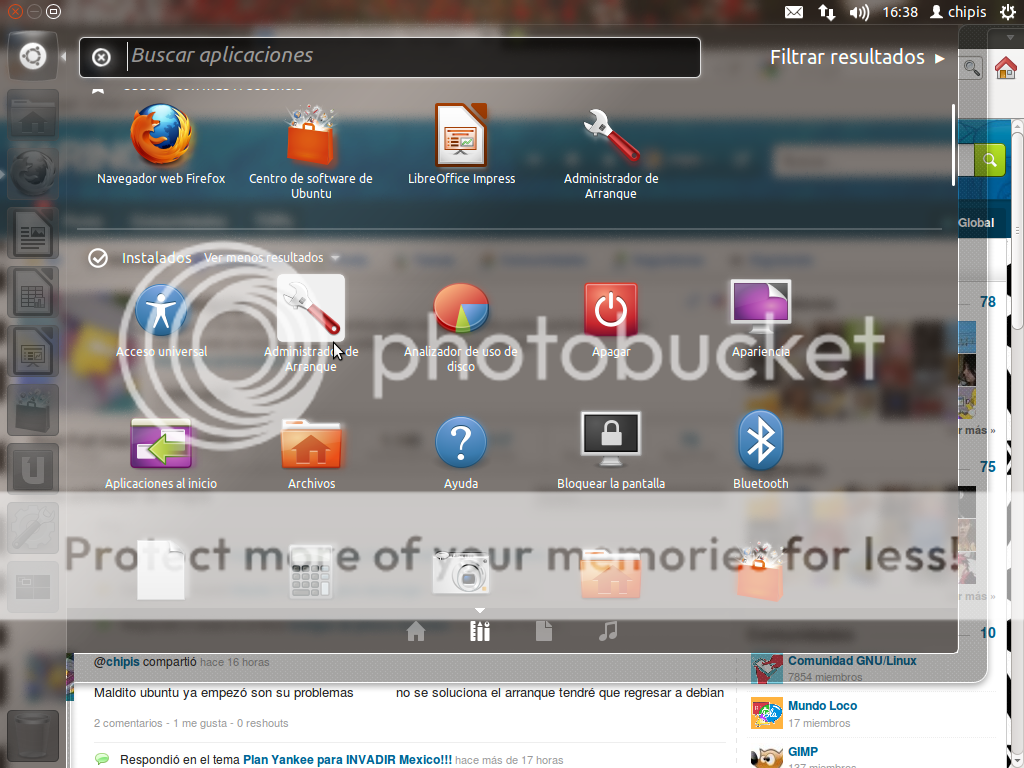Collapse with Ver menos resultados
This screenshot has height=768, width=1024.
click(x=270, y=258)
